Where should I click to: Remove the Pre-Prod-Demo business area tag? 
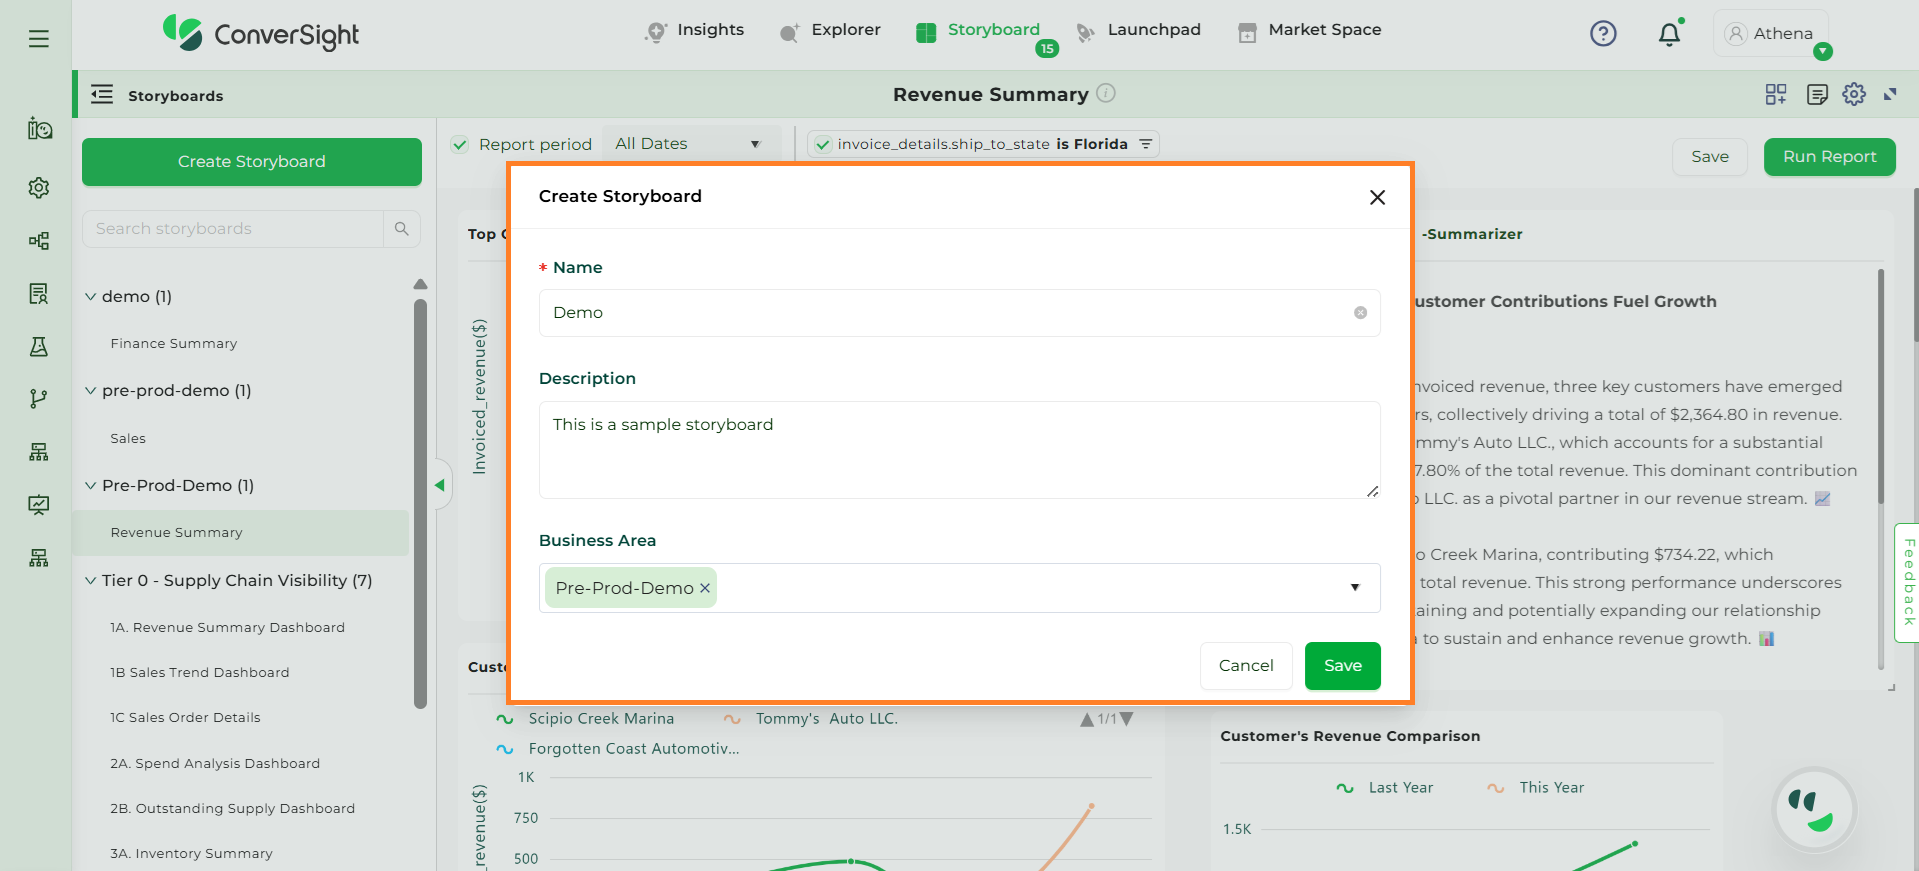click(705, 588)
